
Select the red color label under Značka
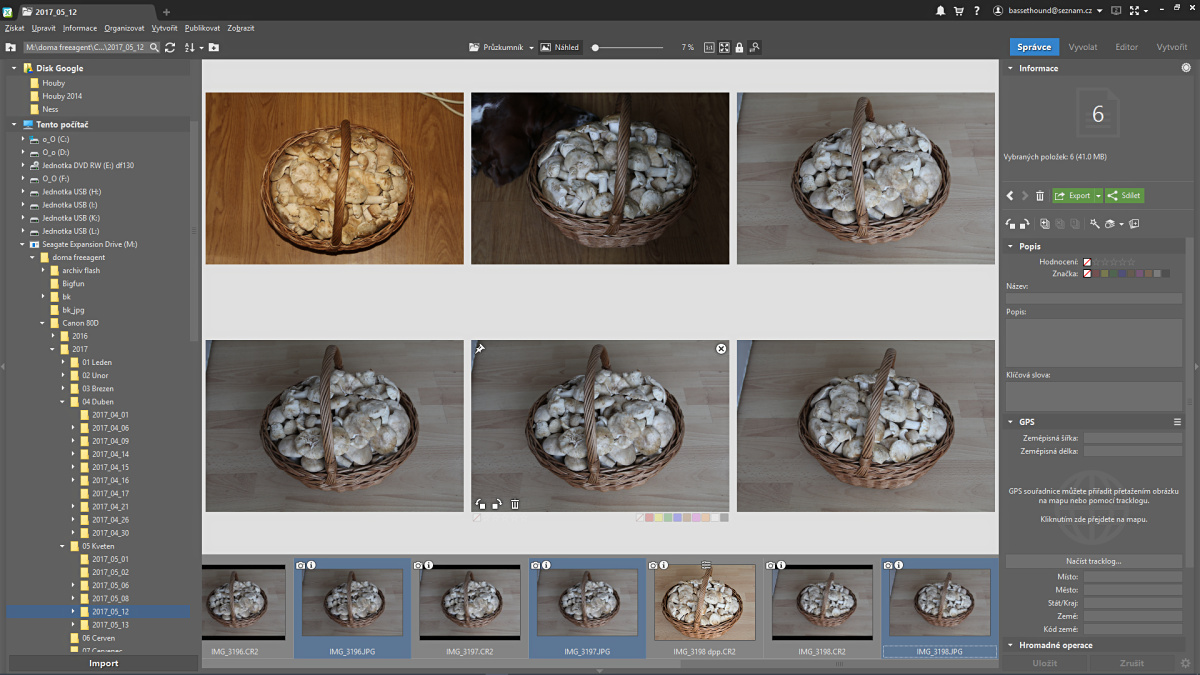pos(1097,273)
